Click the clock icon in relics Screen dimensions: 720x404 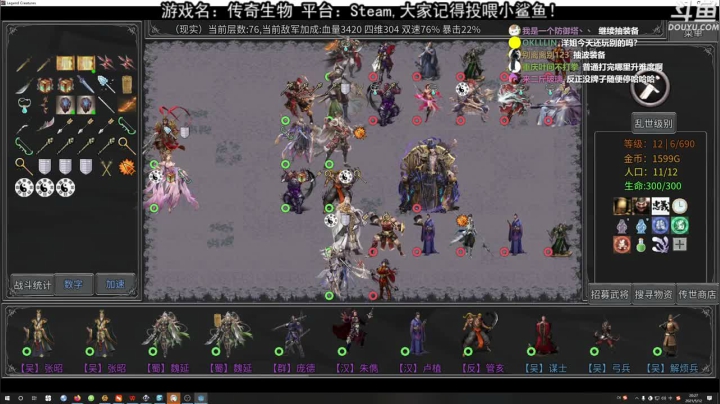coord(680,206)
